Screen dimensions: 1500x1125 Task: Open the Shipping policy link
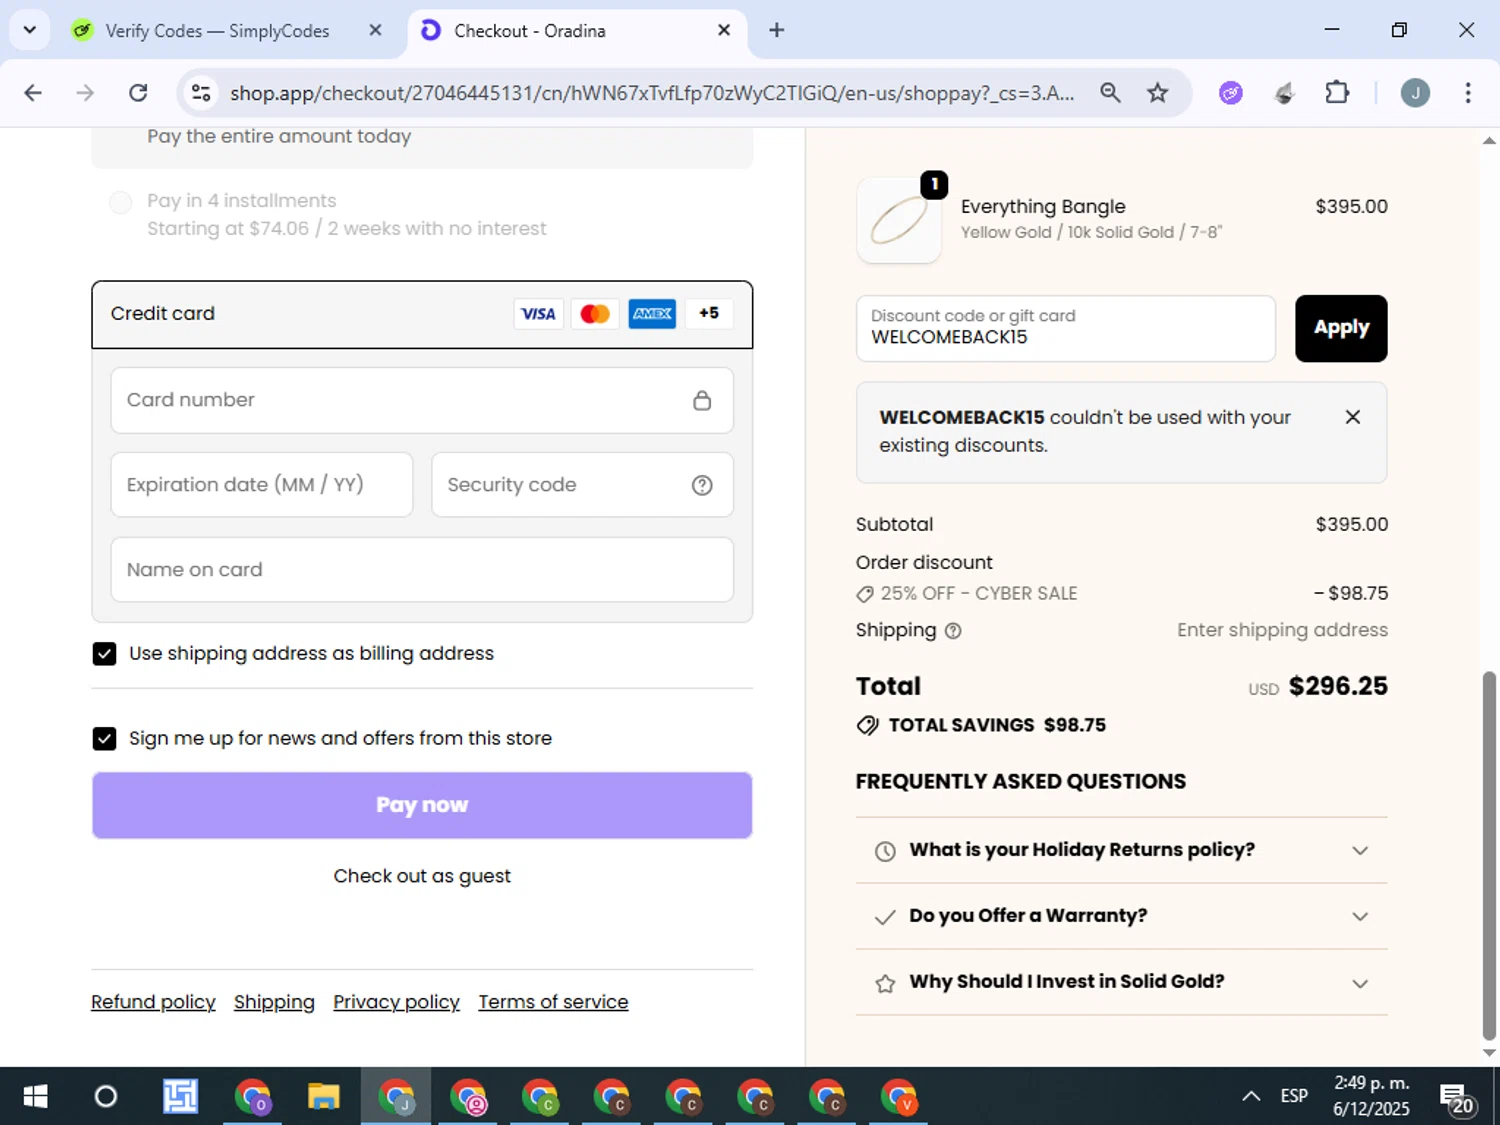[x=274, y=1002]
